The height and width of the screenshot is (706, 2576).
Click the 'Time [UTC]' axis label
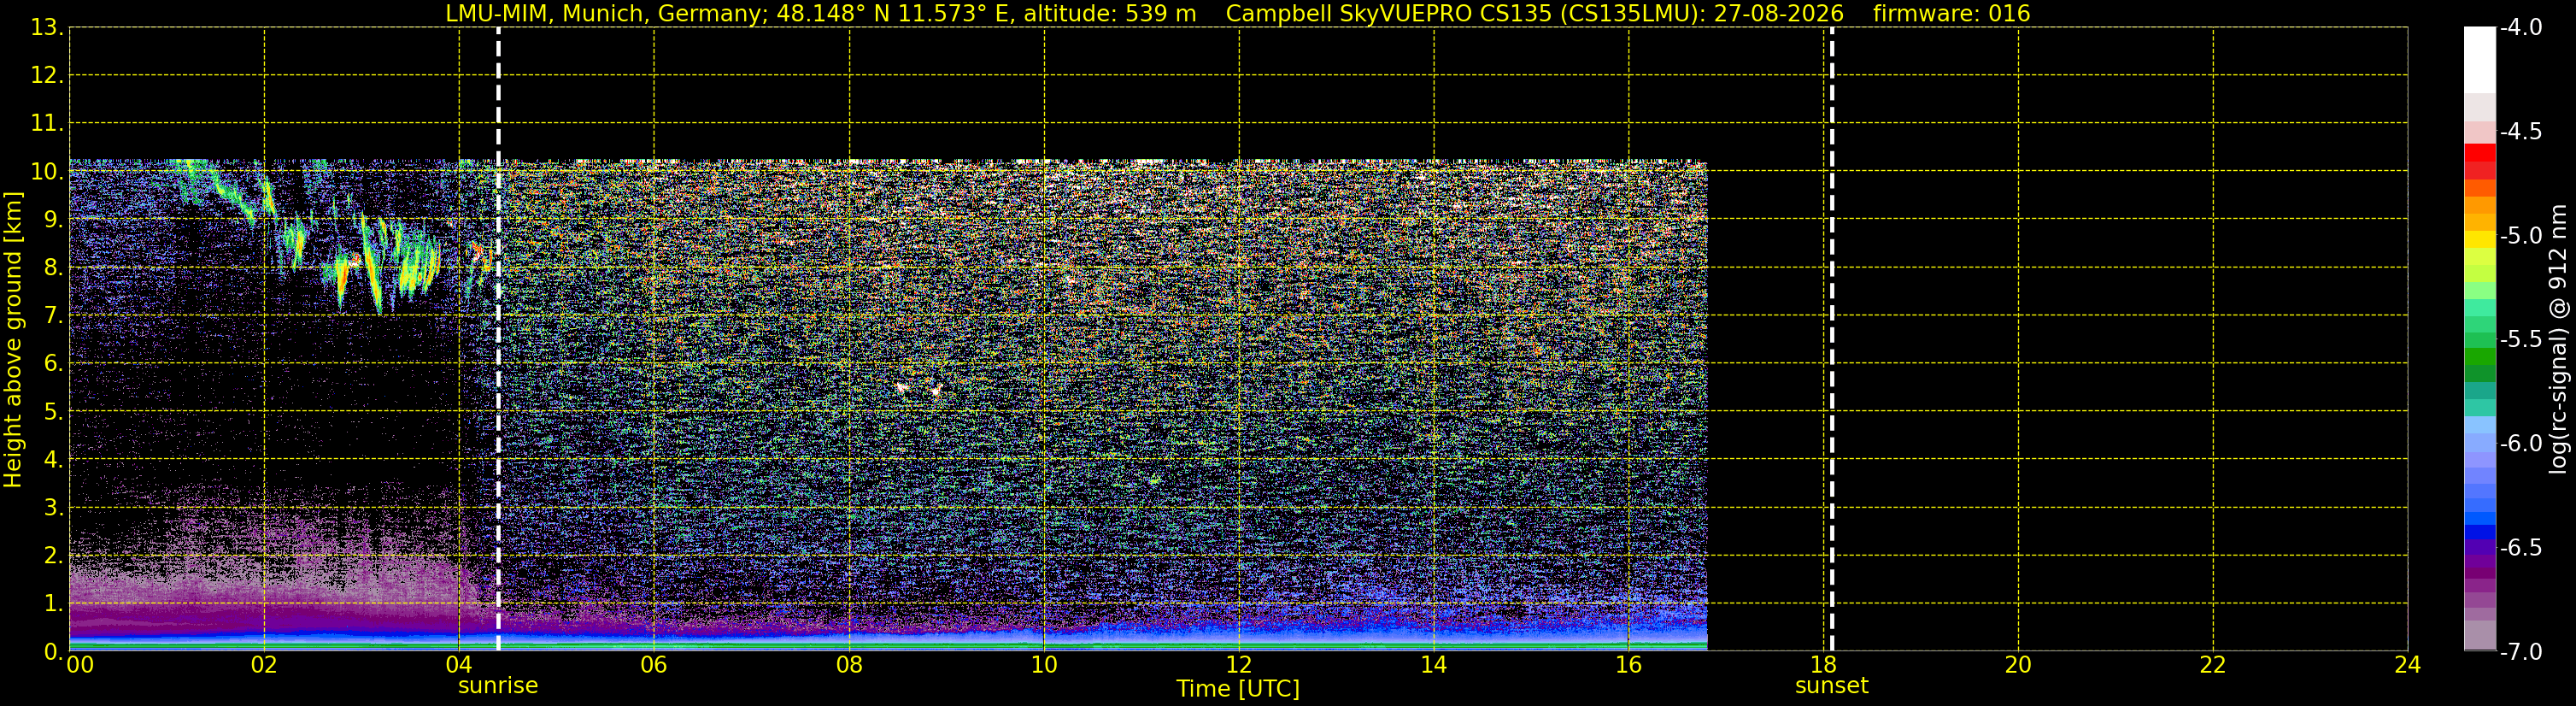click(x=1238, y=689)
